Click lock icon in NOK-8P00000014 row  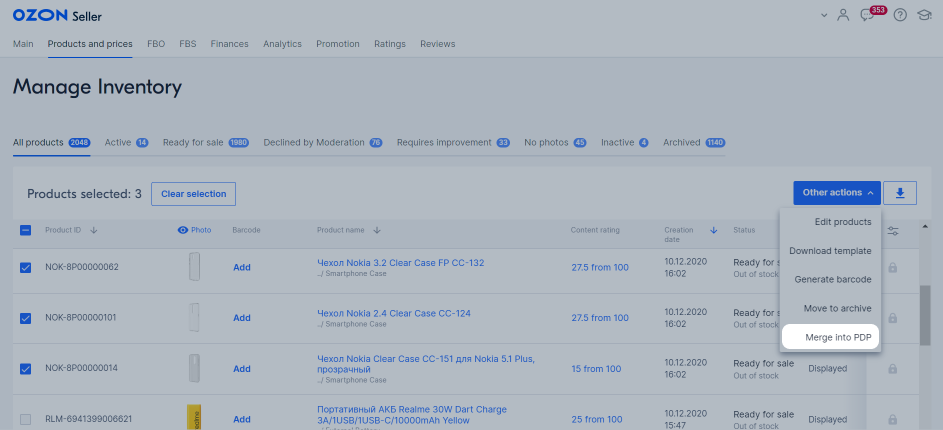892,368
